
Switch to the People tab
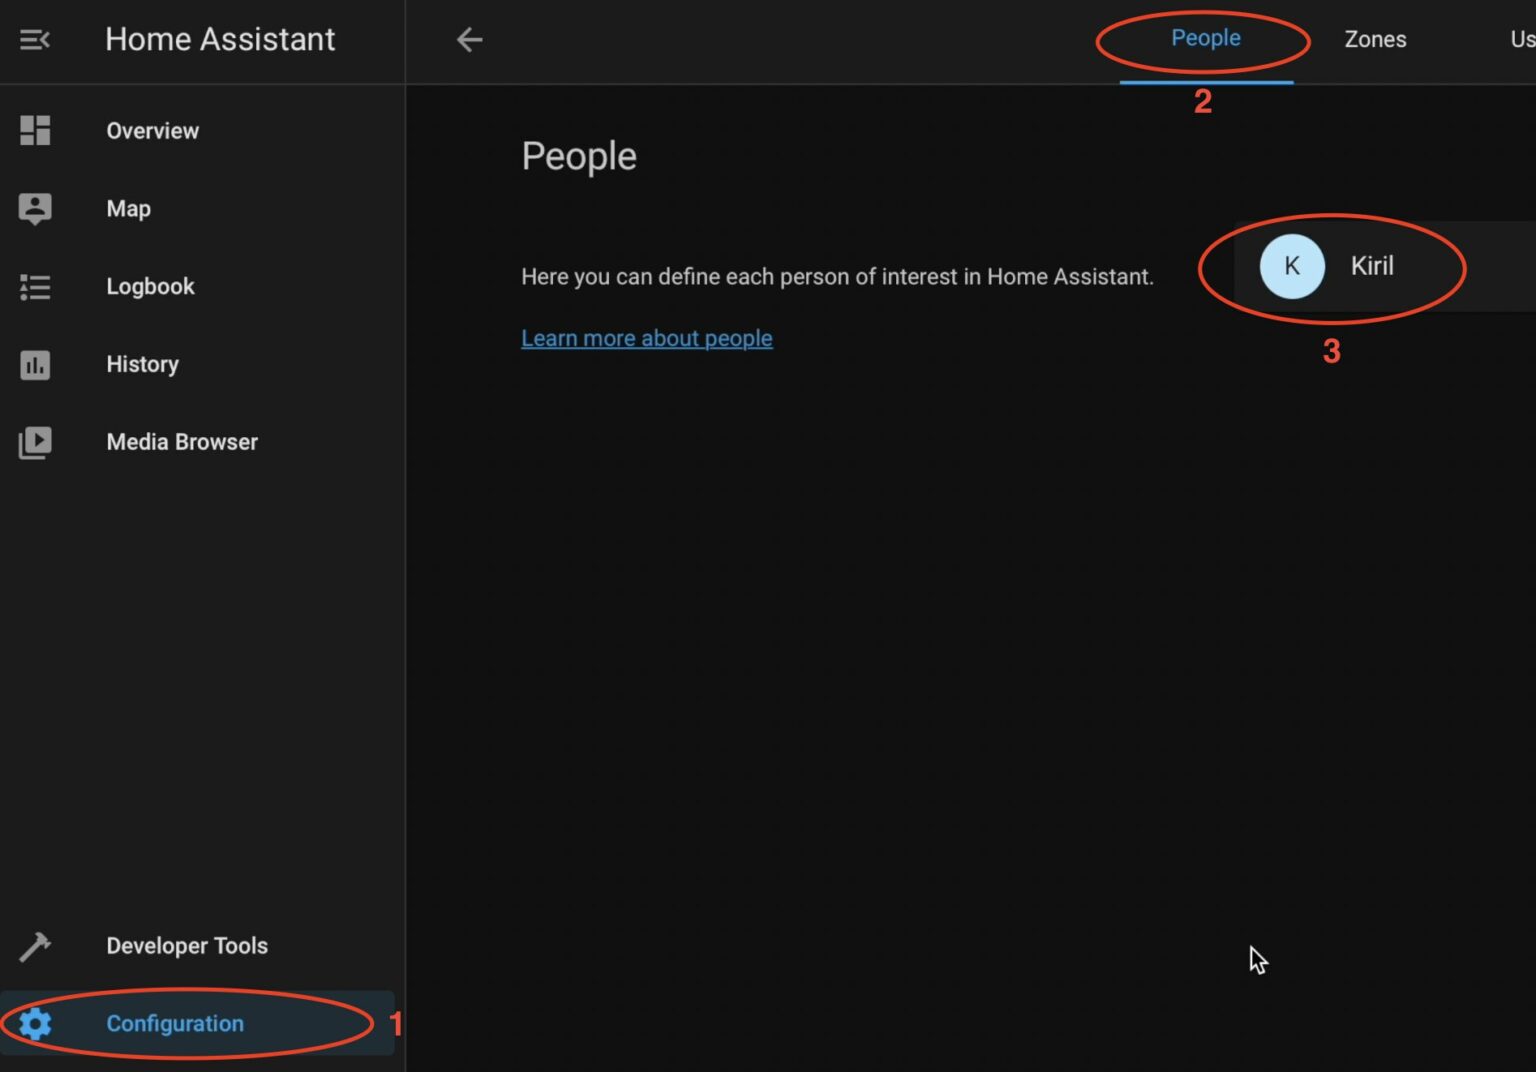tap(1204, 38)
